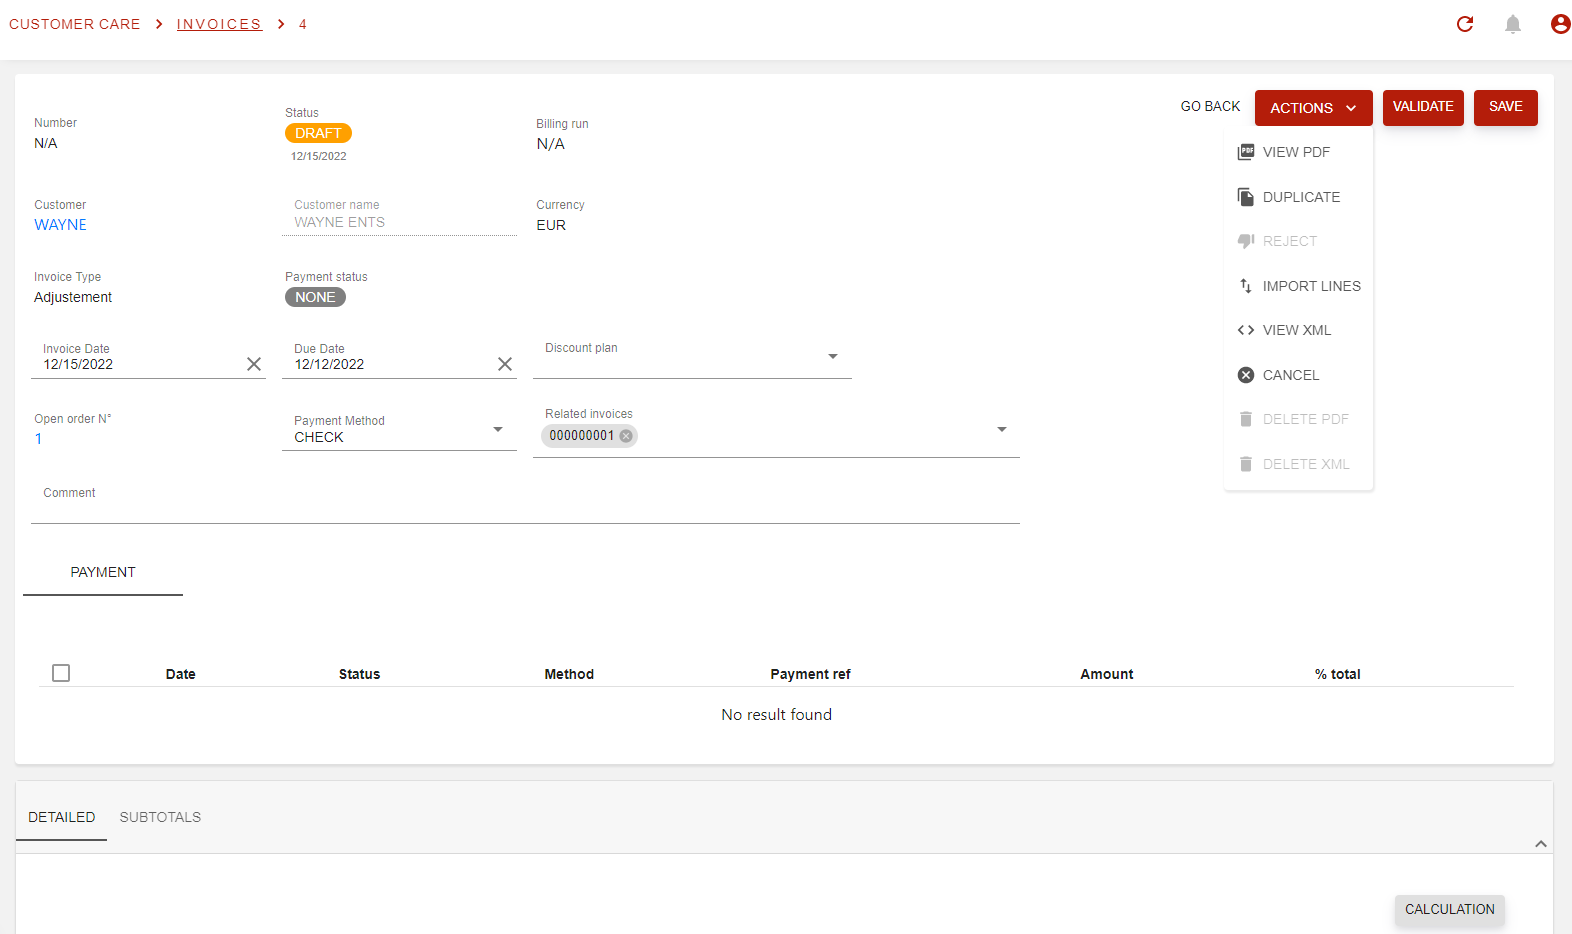This screenshot has width=1572, height=934.
Task: Toggle the select-all checkbox in payments table
Action: pyautogui.click(x=61, y=673)
